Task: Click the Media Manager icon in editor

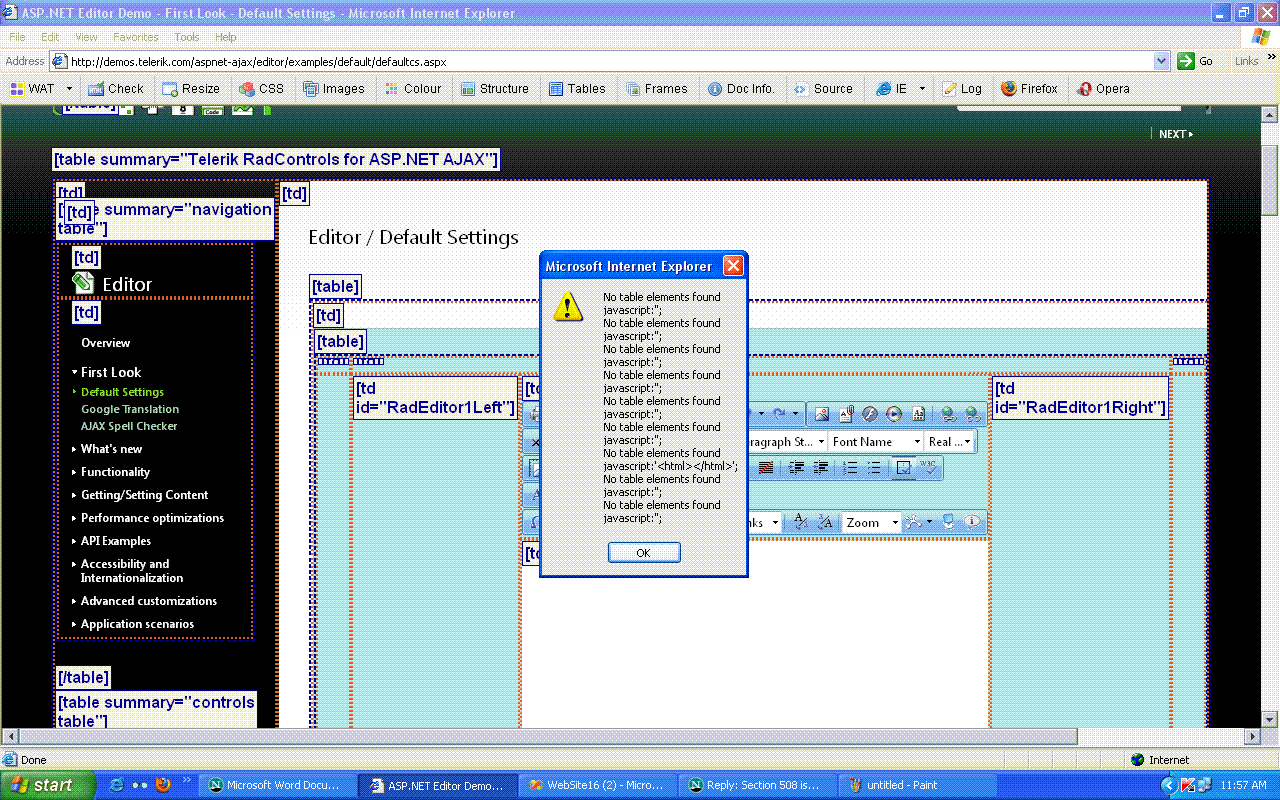Action: (x=894, y=414)
